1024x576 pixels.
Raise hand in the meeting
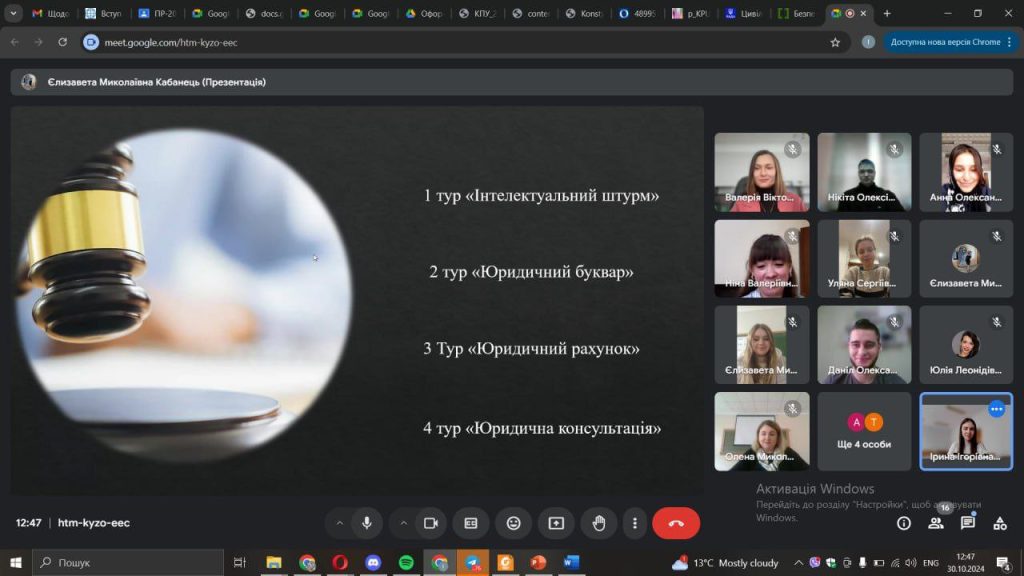599,523
